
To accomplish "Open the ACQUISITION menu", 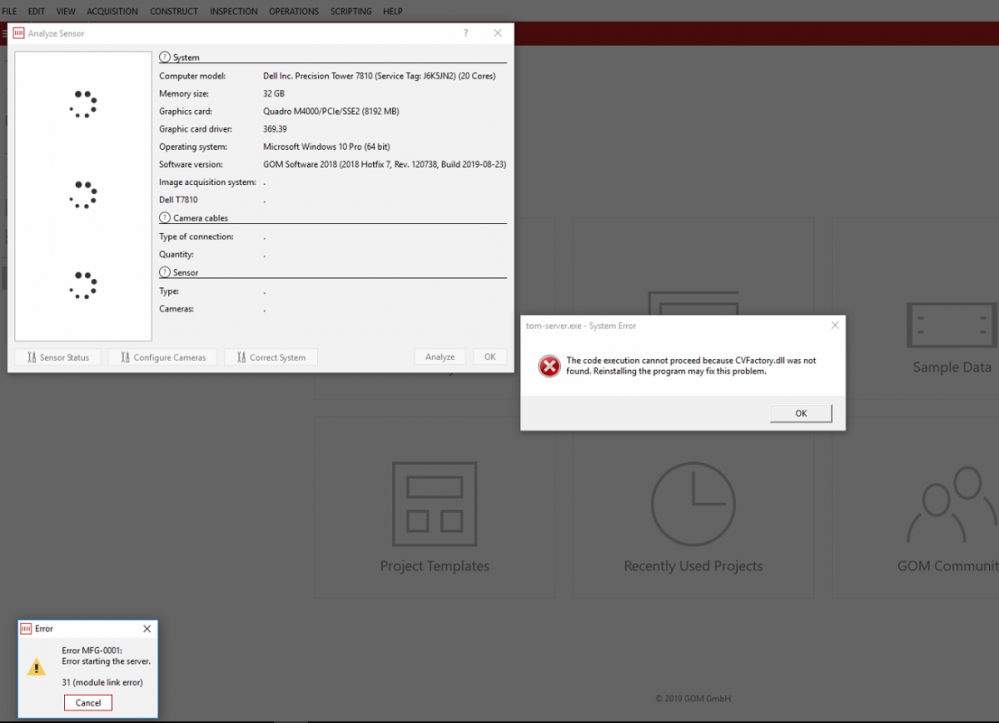I will [112, 11].
